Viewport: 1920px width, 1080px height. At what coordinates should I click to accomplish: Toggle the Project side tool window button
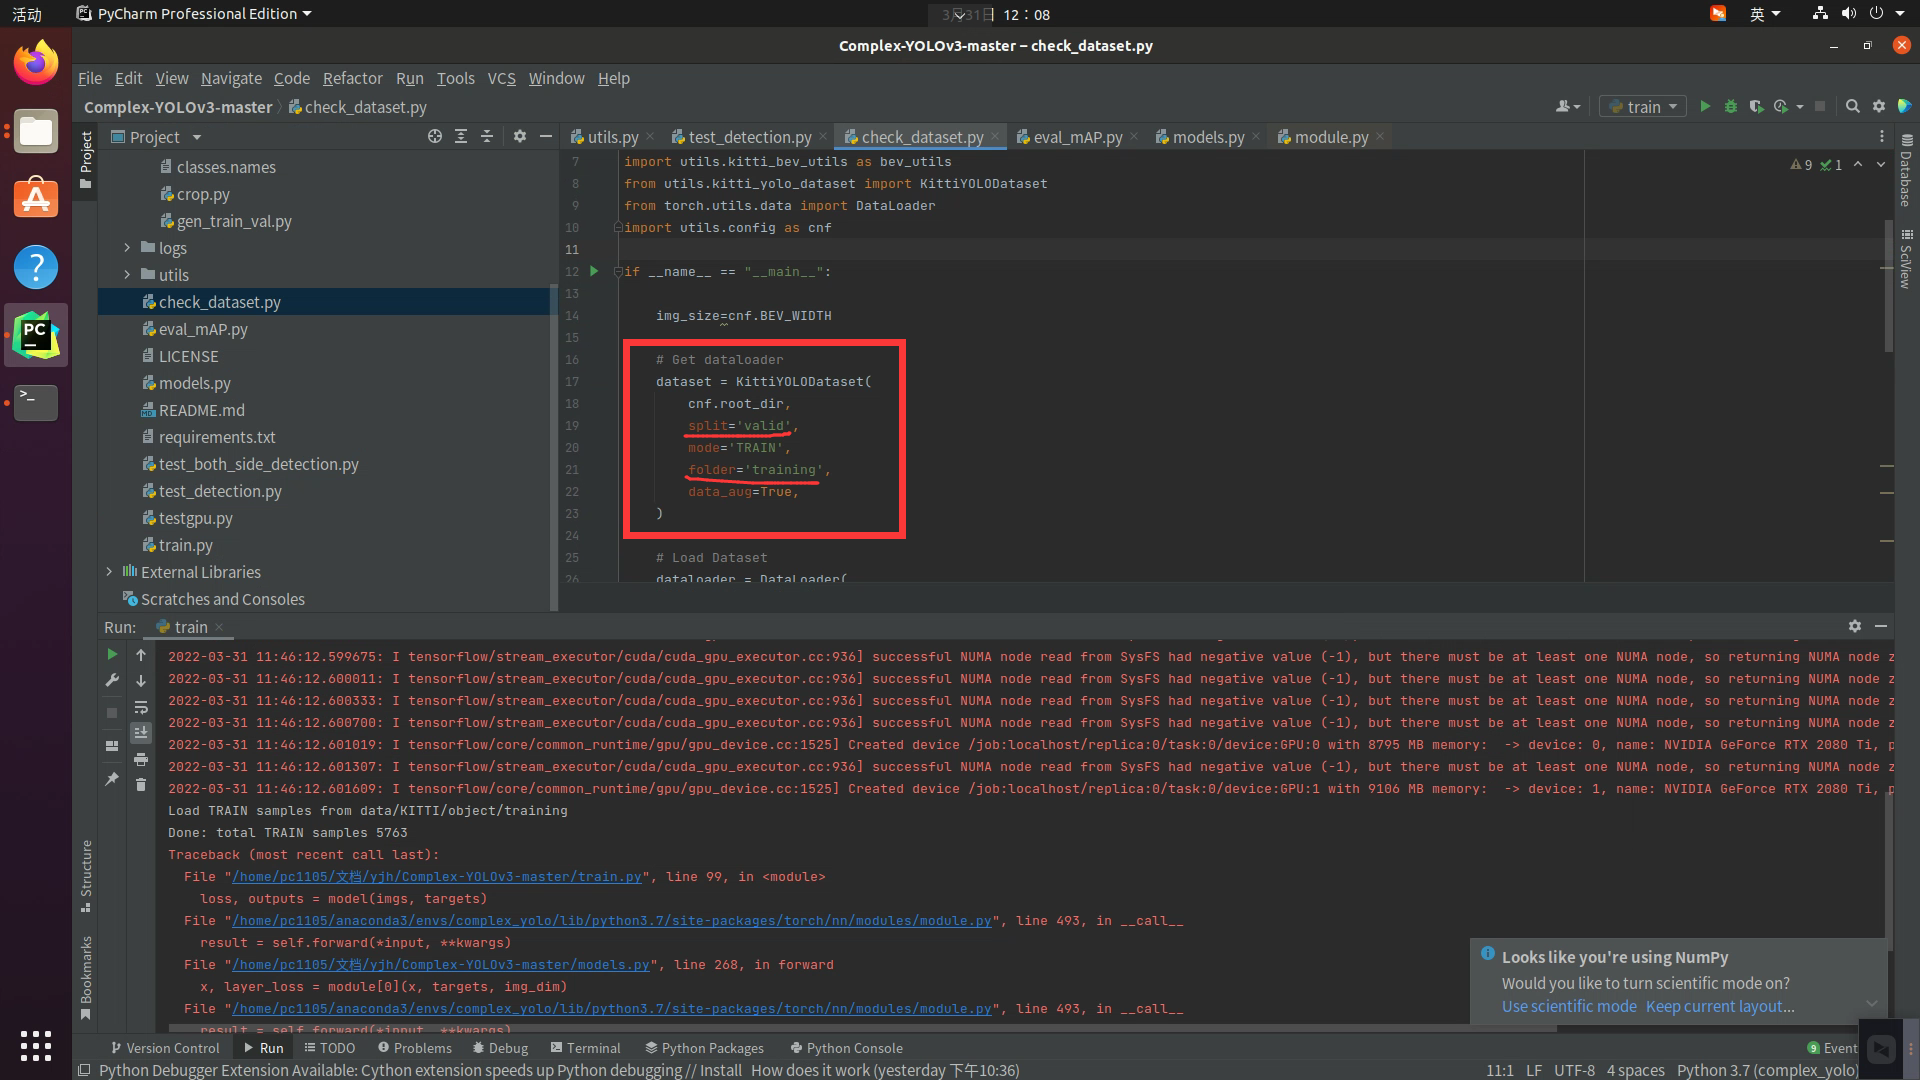[86, 160]
